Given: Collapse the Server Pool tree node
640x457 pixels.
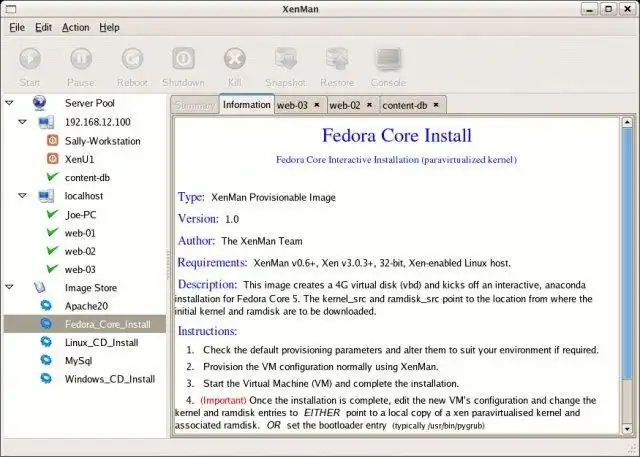Looking at the screenshot, I should (9, 103).
